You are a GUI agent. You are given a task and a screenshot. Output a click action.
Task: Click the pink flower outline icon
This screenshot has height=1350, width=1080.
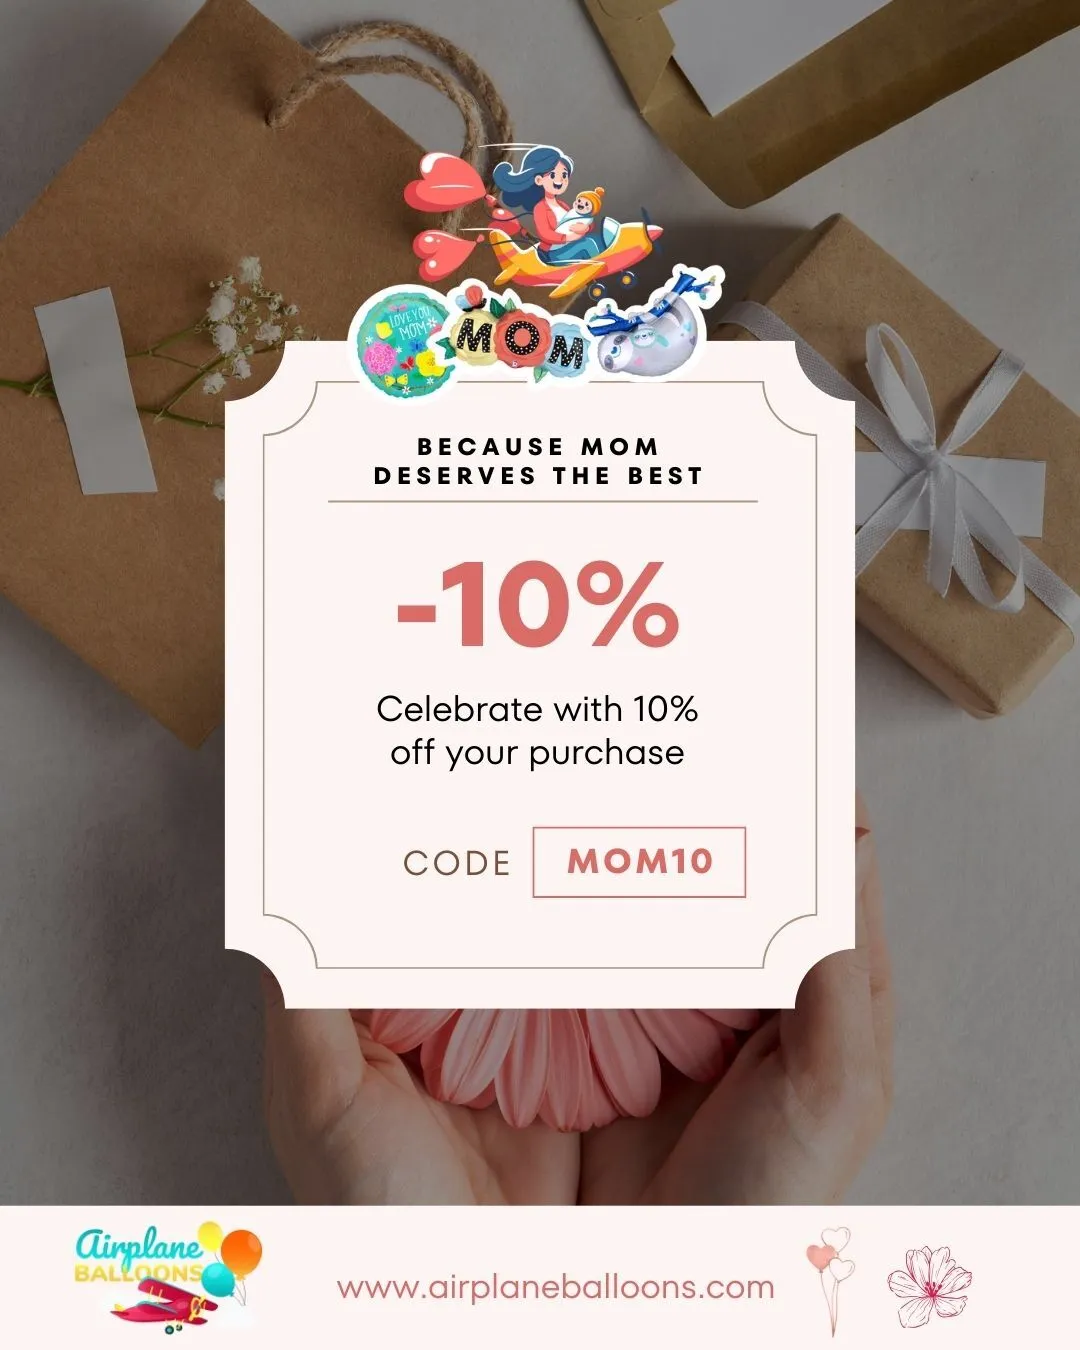[929, 1285]
